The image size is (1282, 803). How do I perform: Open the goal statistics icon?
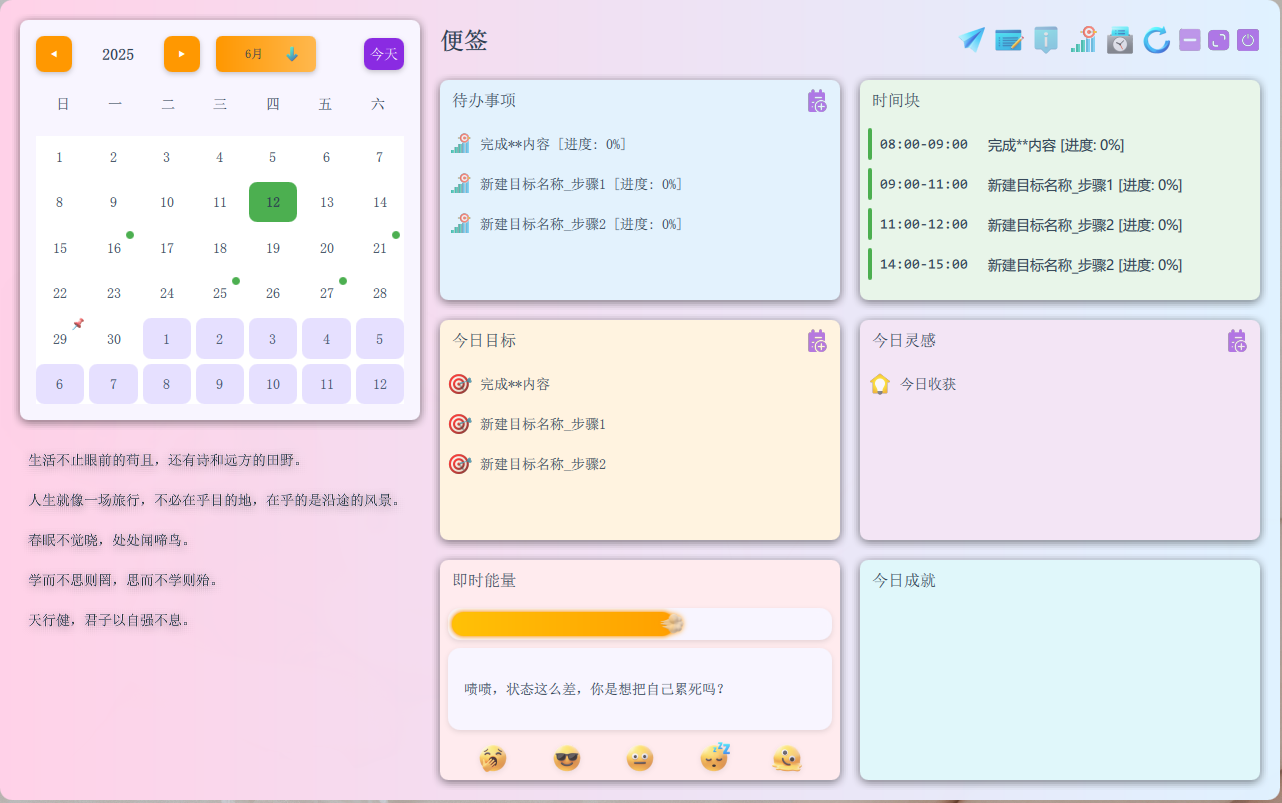pos(1083,40)
